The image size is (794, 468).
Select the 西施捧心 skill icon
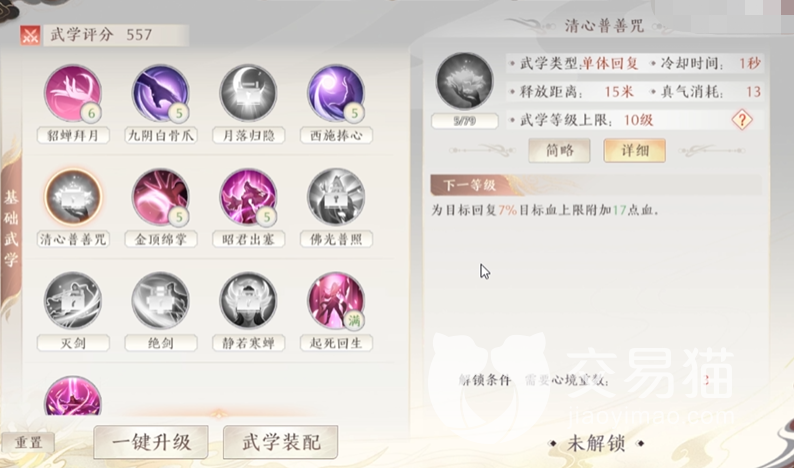coord(336,93)
